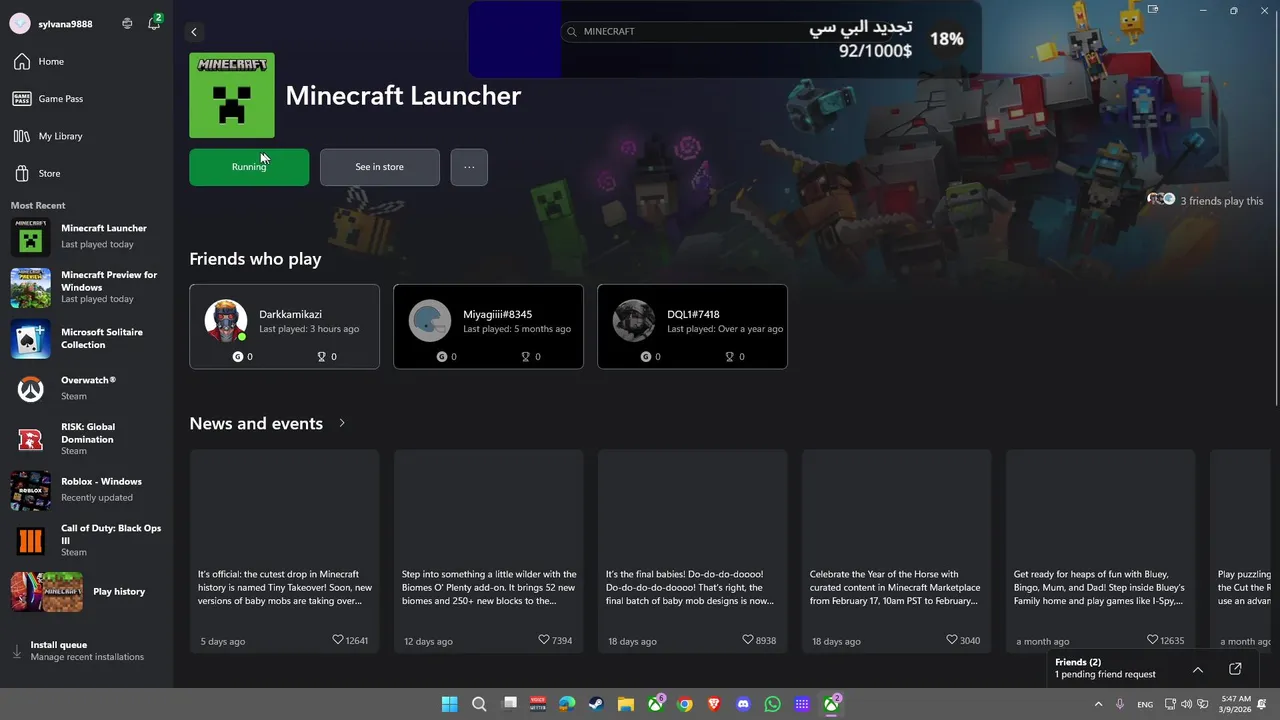Open Darkkamikazi friend card
This screenshot has height=720, width=1280.
point(285,327)
